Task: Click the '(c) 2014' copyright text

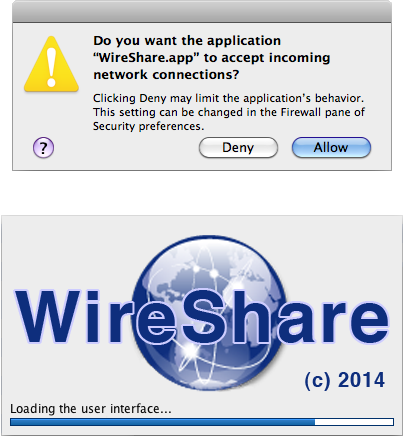Action: 345,380
